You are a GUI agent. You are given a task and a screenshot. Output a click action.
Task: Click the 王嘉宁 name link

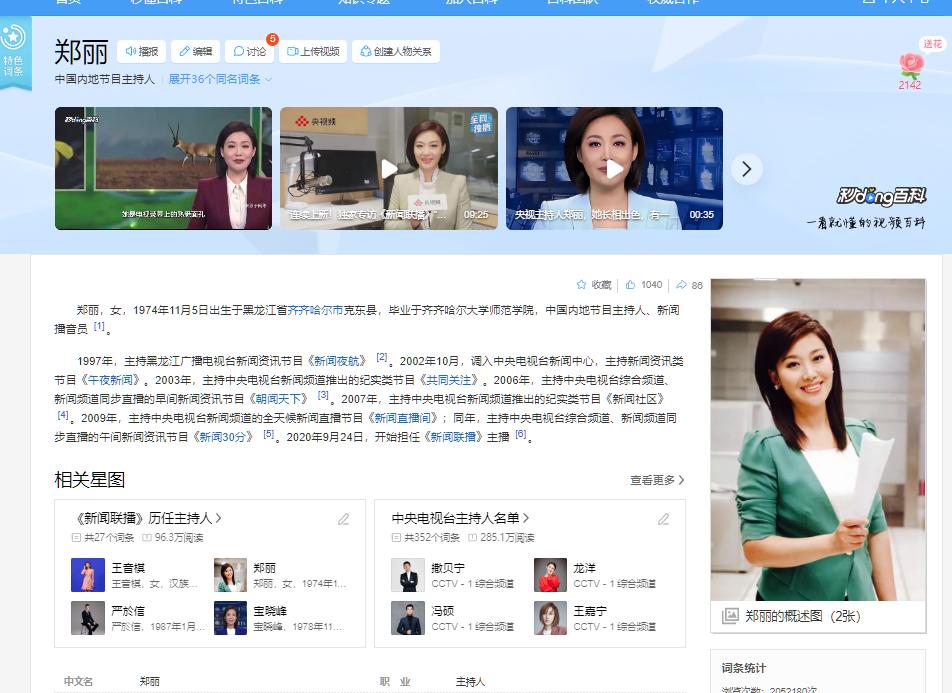click(x=590, y=611)
